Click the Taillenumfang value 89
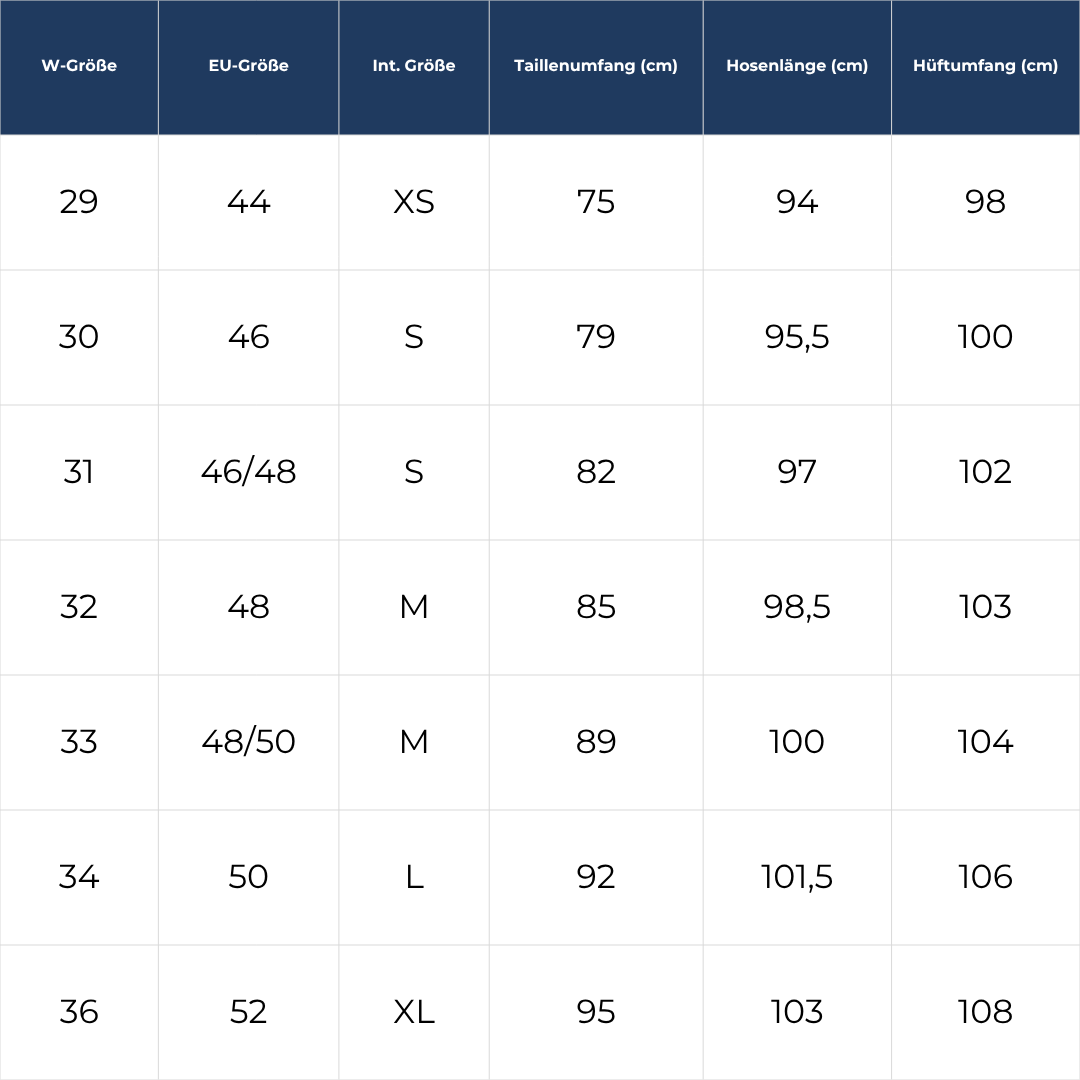Viewport: 1080px width, 1080px height. [596, 742]
